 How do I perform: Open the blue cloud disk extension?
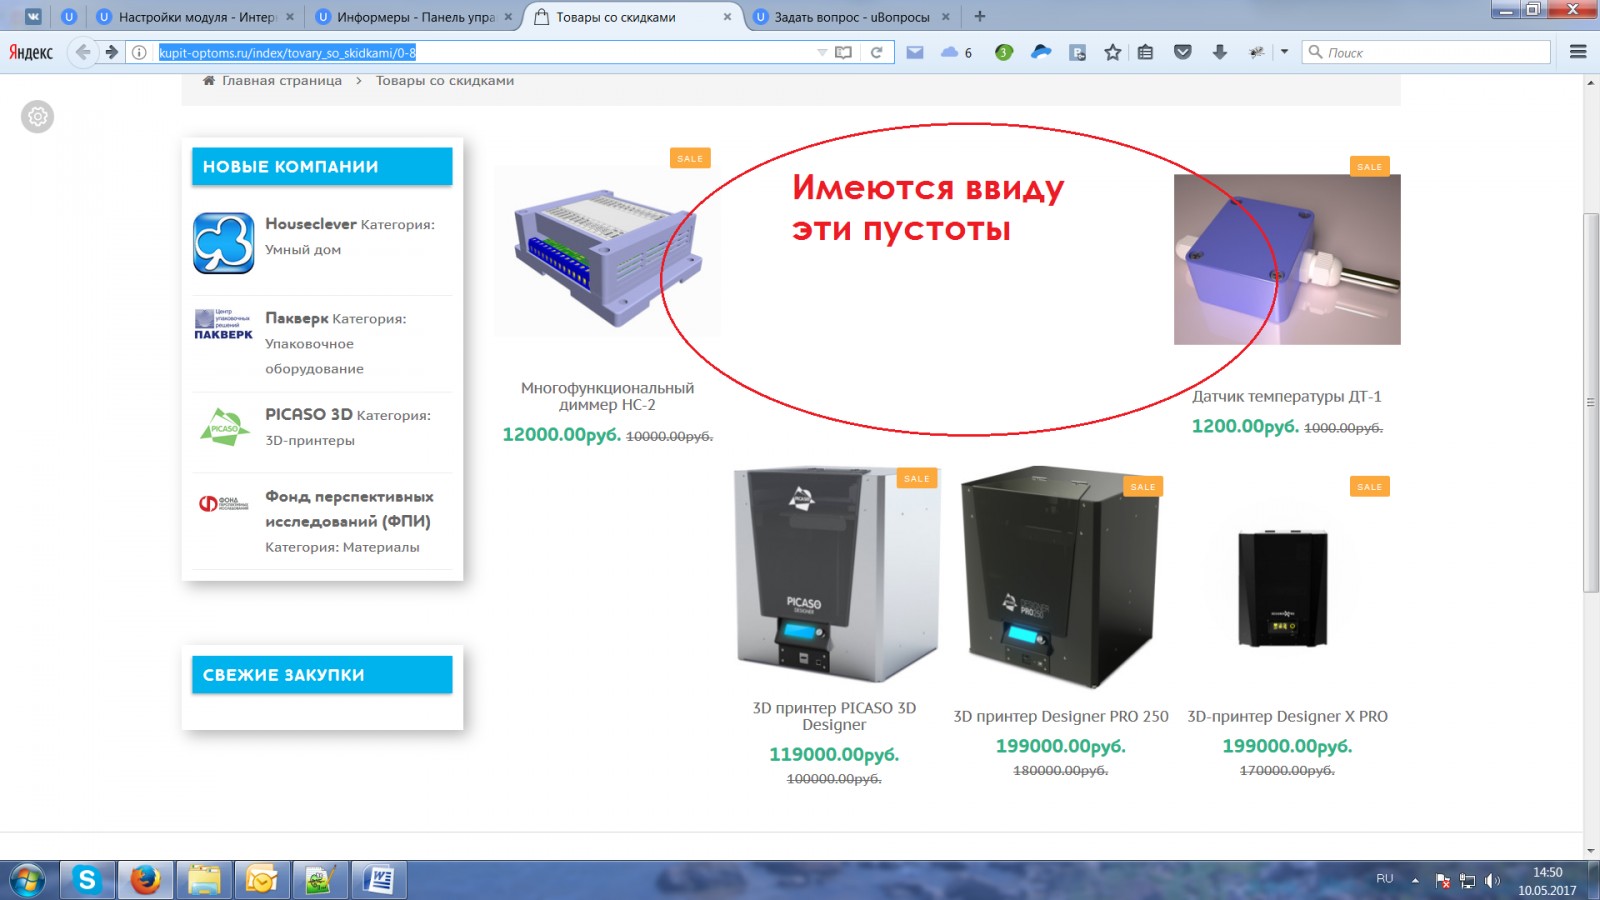pyautogui.click(x=1041, y=52)
